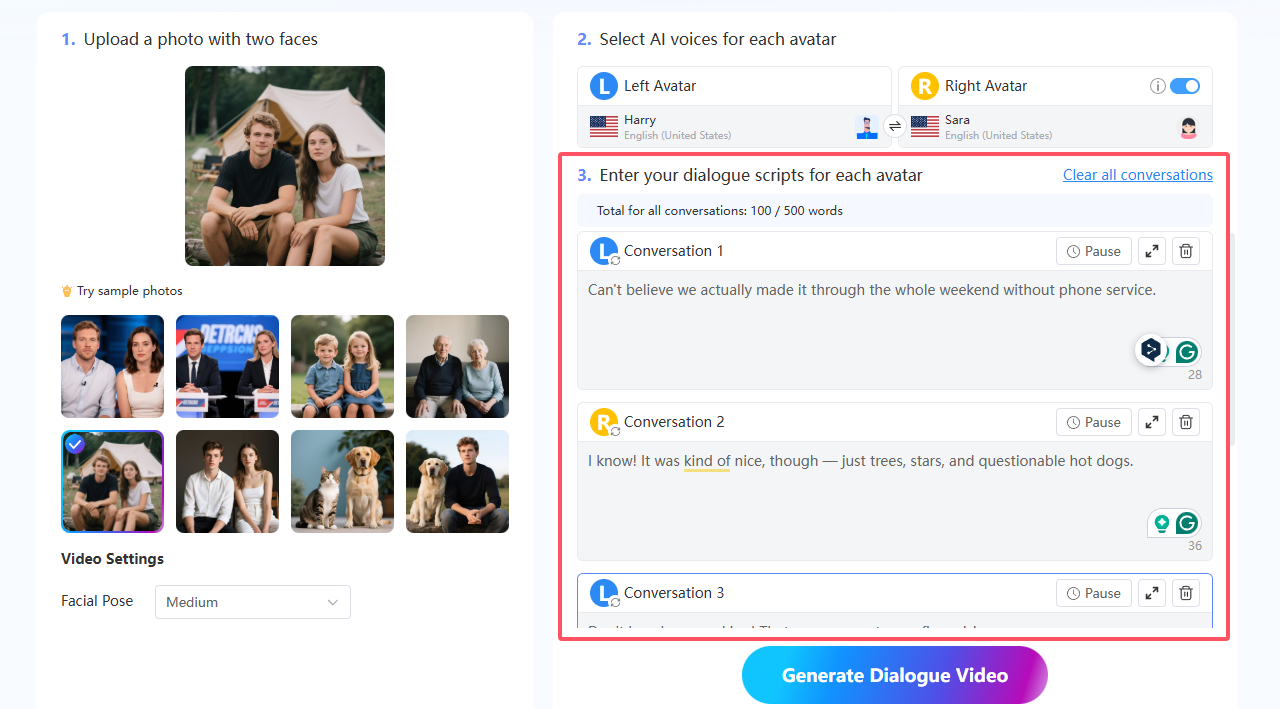Click the Grammarly icon in Conversation 2
This screenshot has height=709, width=1280.
pyautogui.click(x=1187, y=522)
